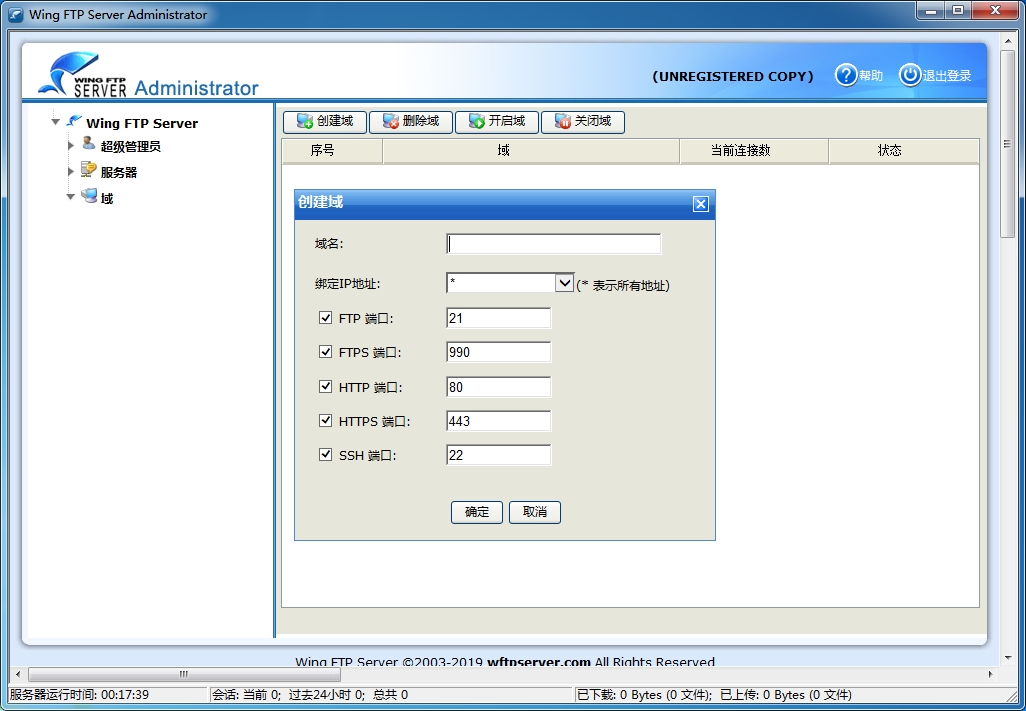Screen dimensions: 1026x711
Task: Click the power logout icon
Action: pyautogui.click(x=910, y=75)
